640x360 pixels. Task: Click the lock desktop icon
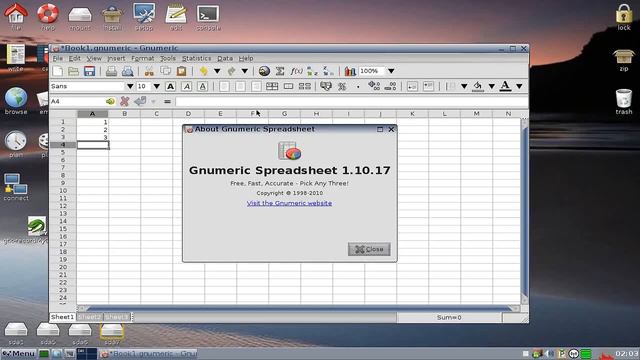(624, 17)
